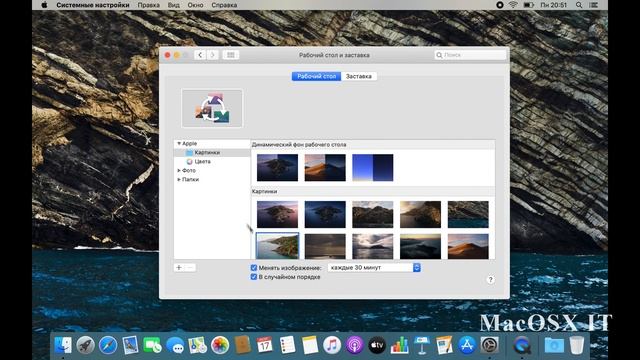This screenshot has height=360, width=640.
Task: Choose blue gradient dynamic wallpaper
Action: coord(373,167)
